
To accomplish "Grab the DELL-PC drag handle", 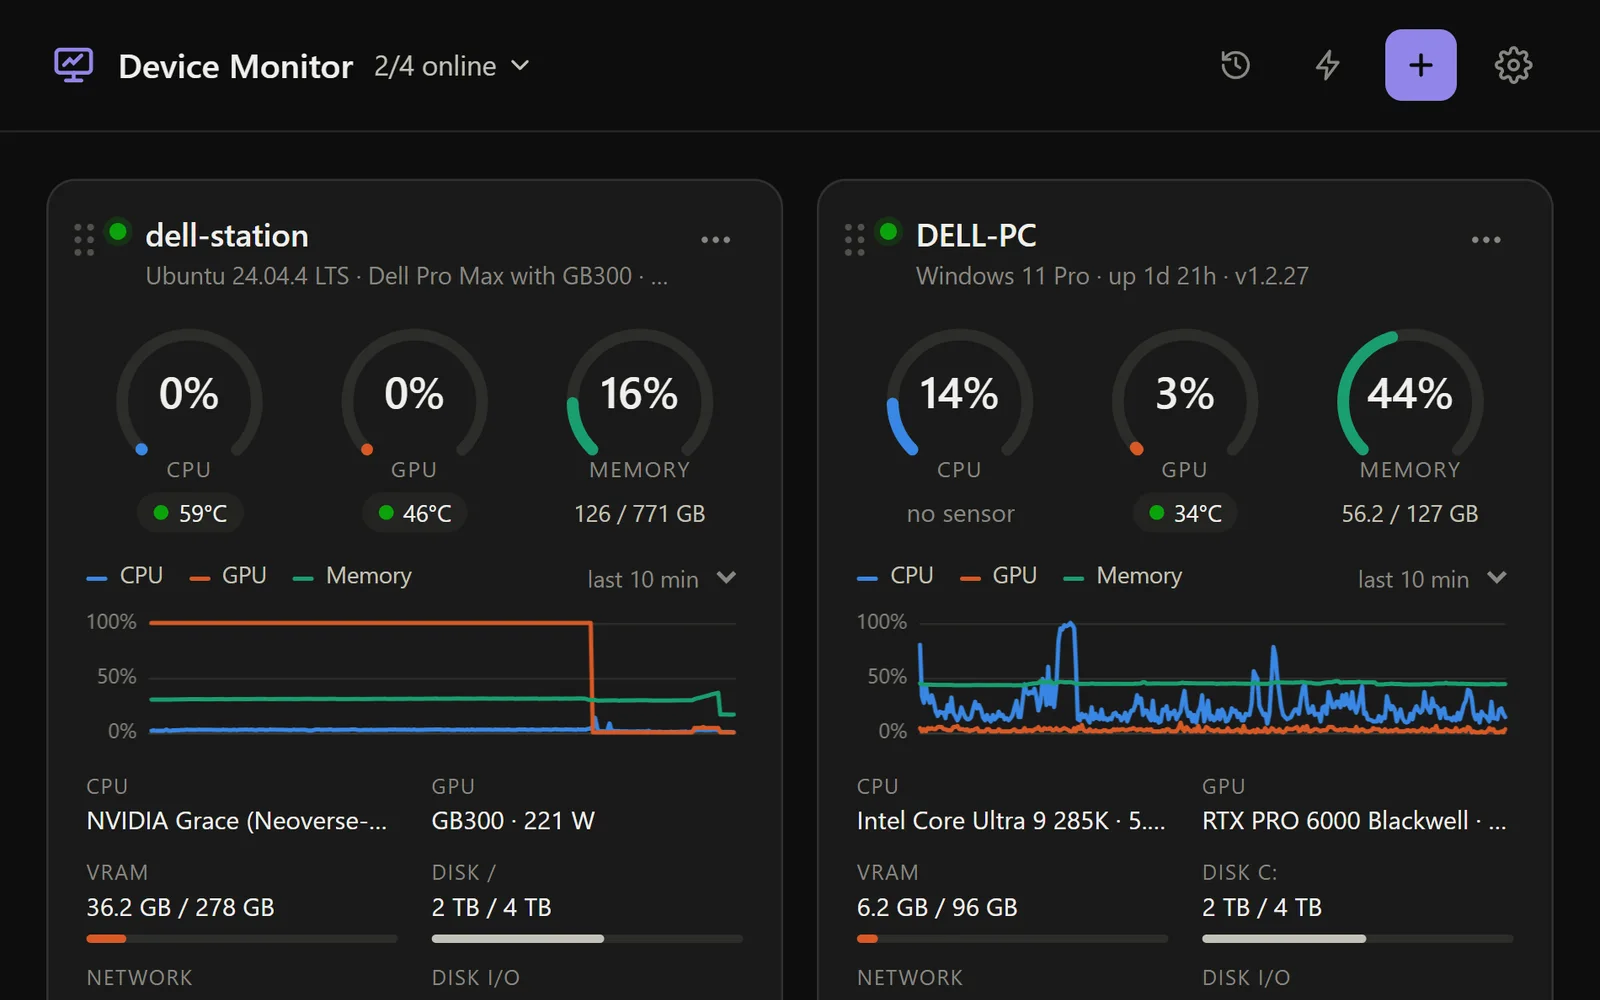I will pos(854,240).
